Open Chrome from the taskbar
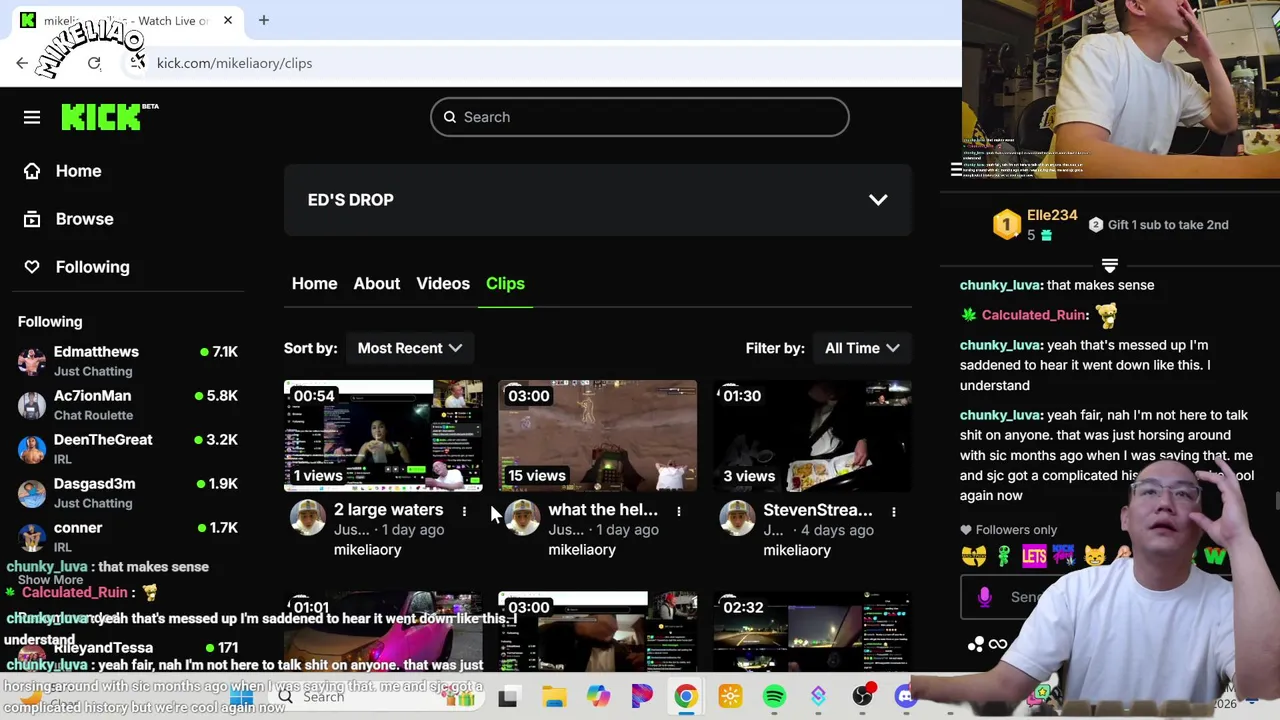 click(x=686, y=697)
